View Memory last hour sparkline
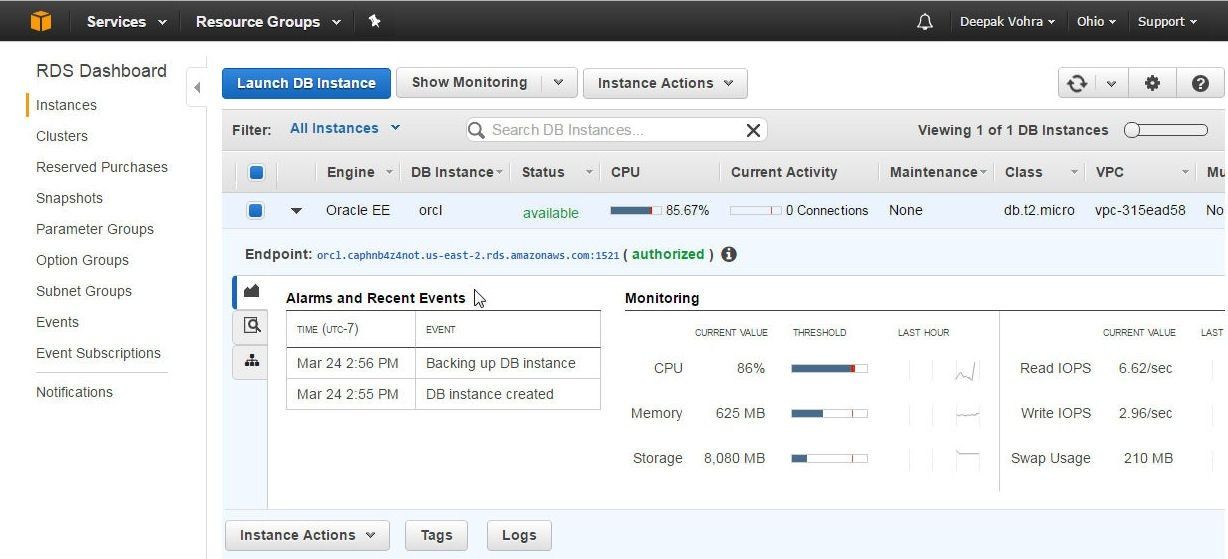This screenshot has height=559, width=1228. [x=966, y=414]
